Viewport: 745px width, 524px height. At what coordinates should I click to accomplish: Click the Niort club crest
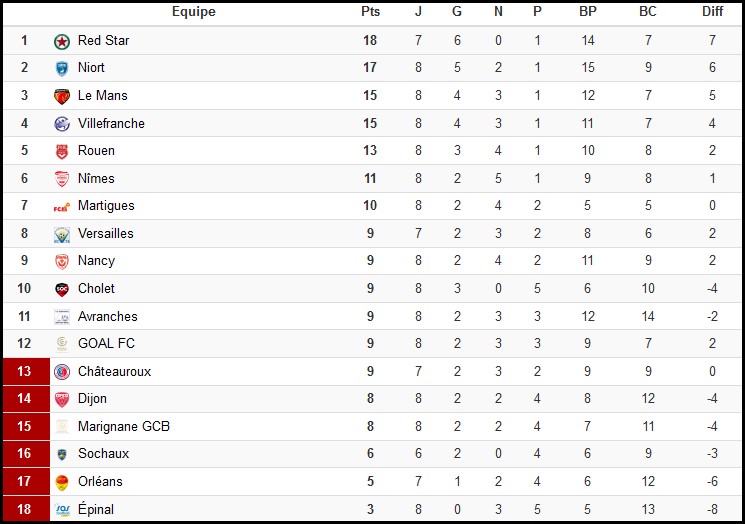(62, 69)
